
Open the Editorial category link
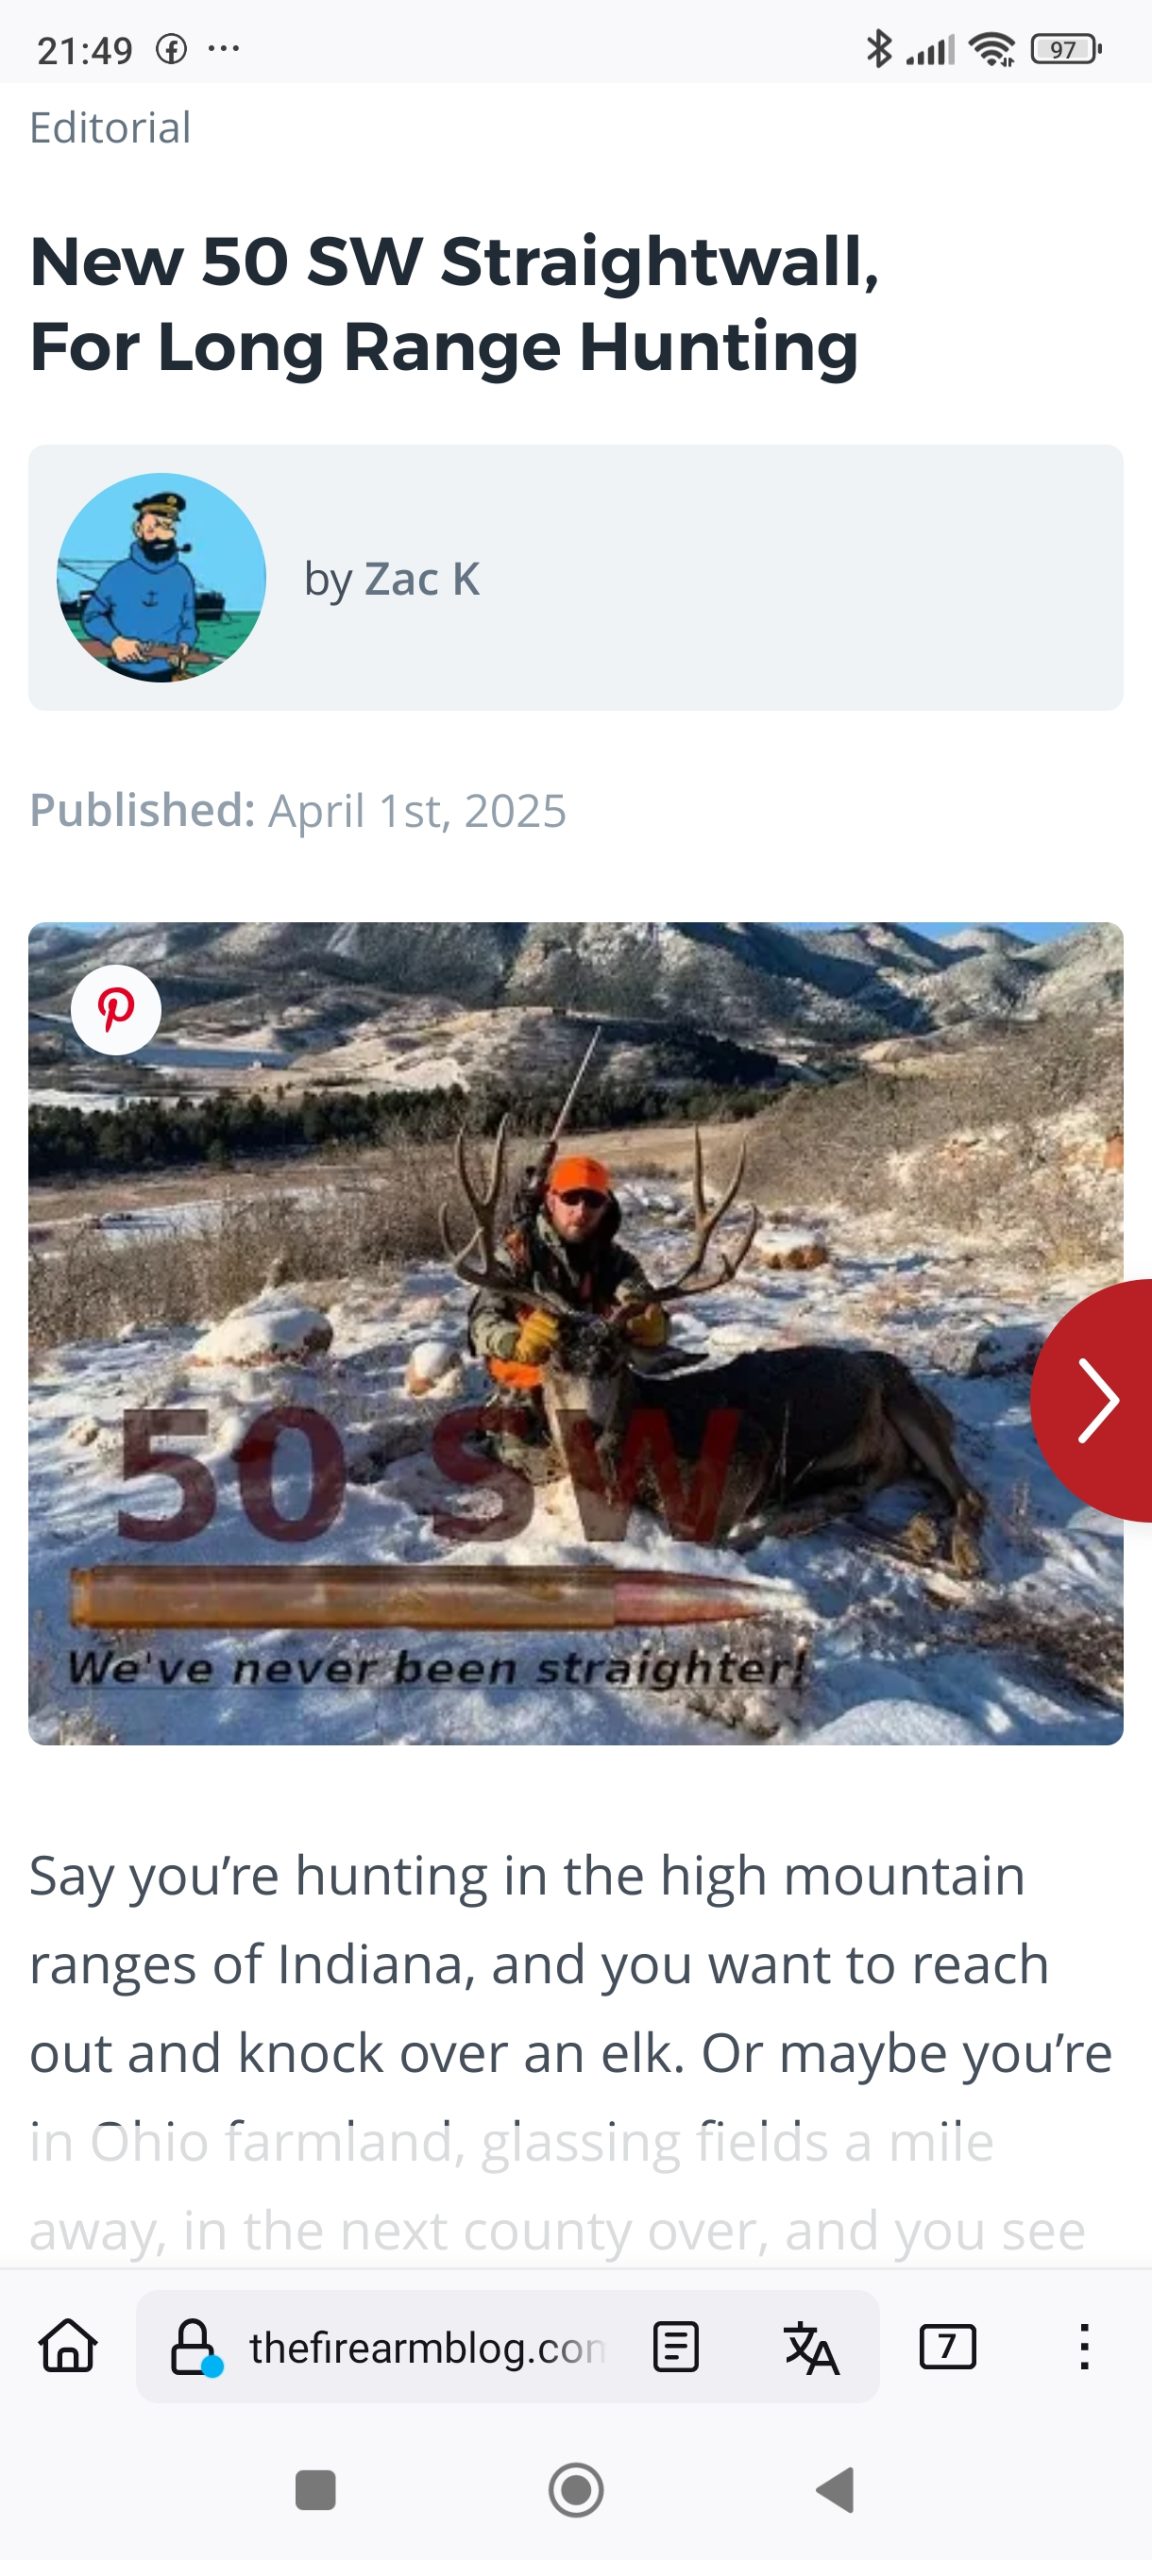click(x=110, y=128)
